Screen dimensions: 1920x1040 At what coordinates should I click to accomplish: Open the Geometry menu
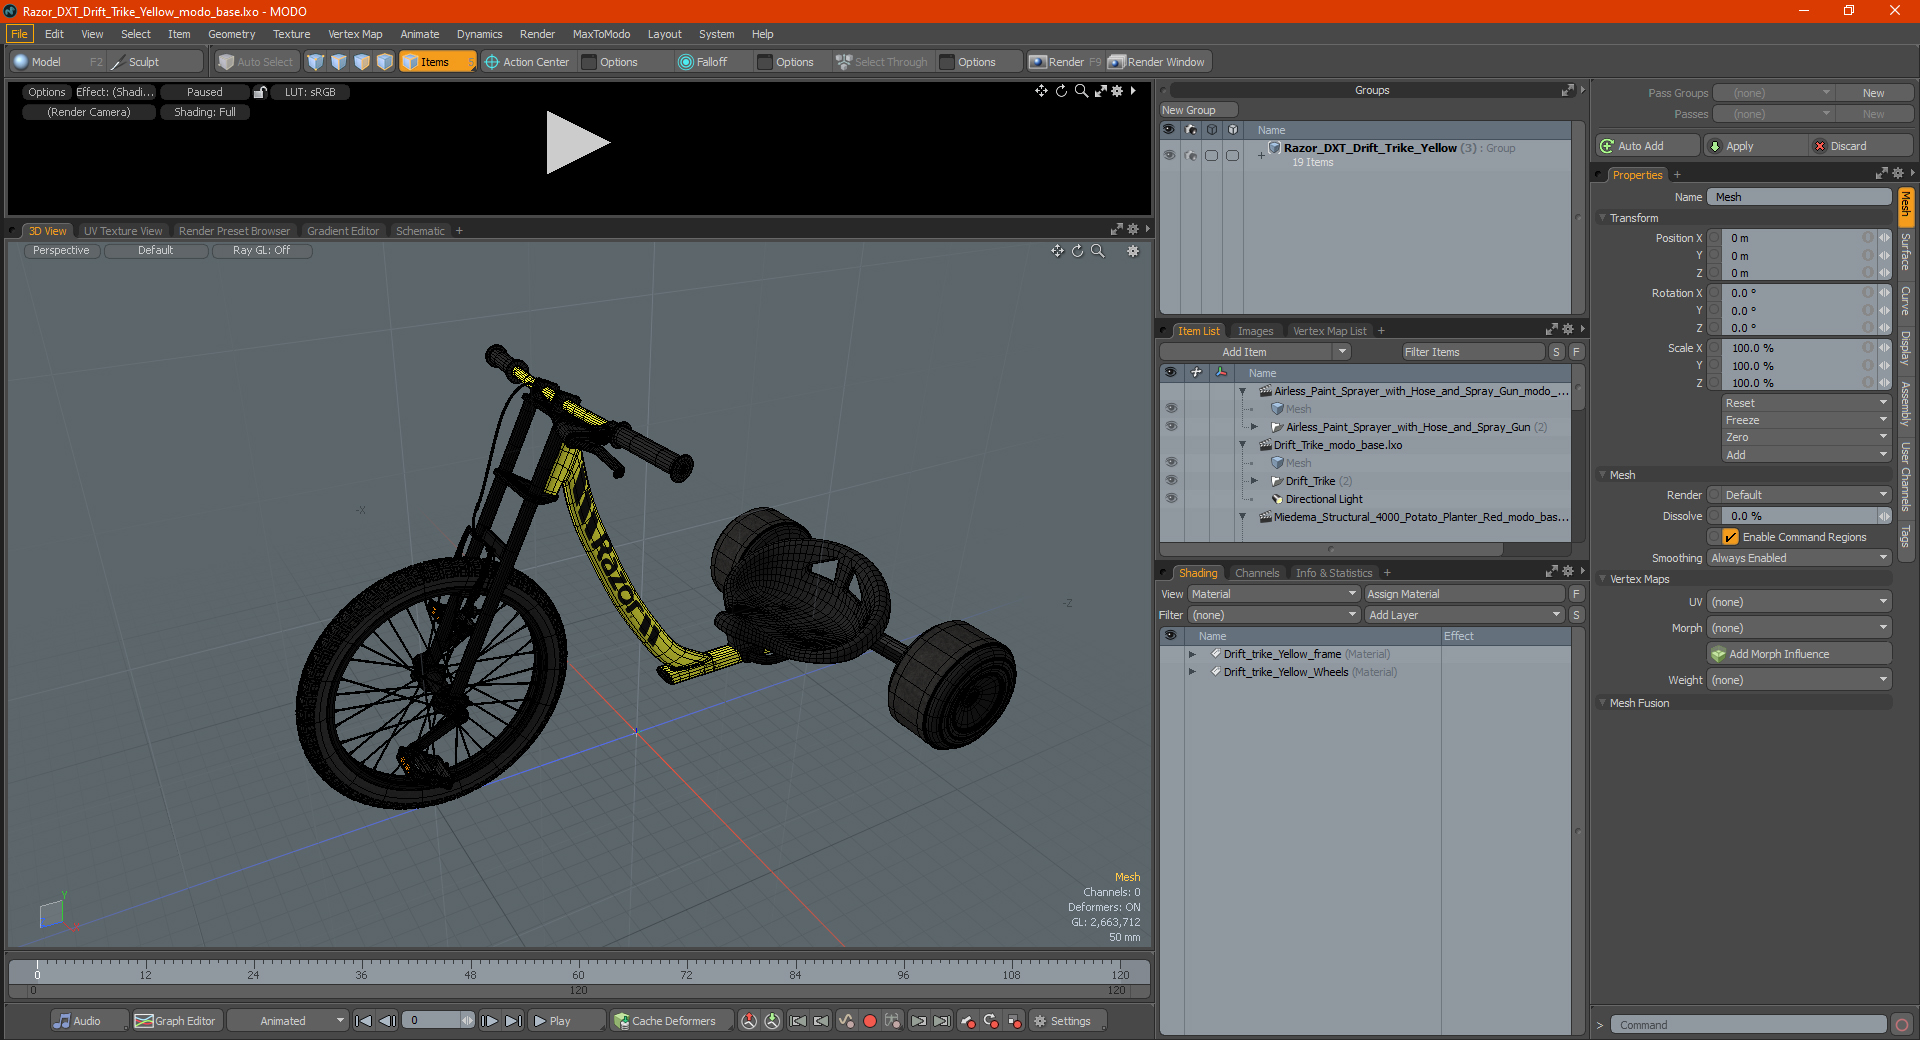pos(231,34)
